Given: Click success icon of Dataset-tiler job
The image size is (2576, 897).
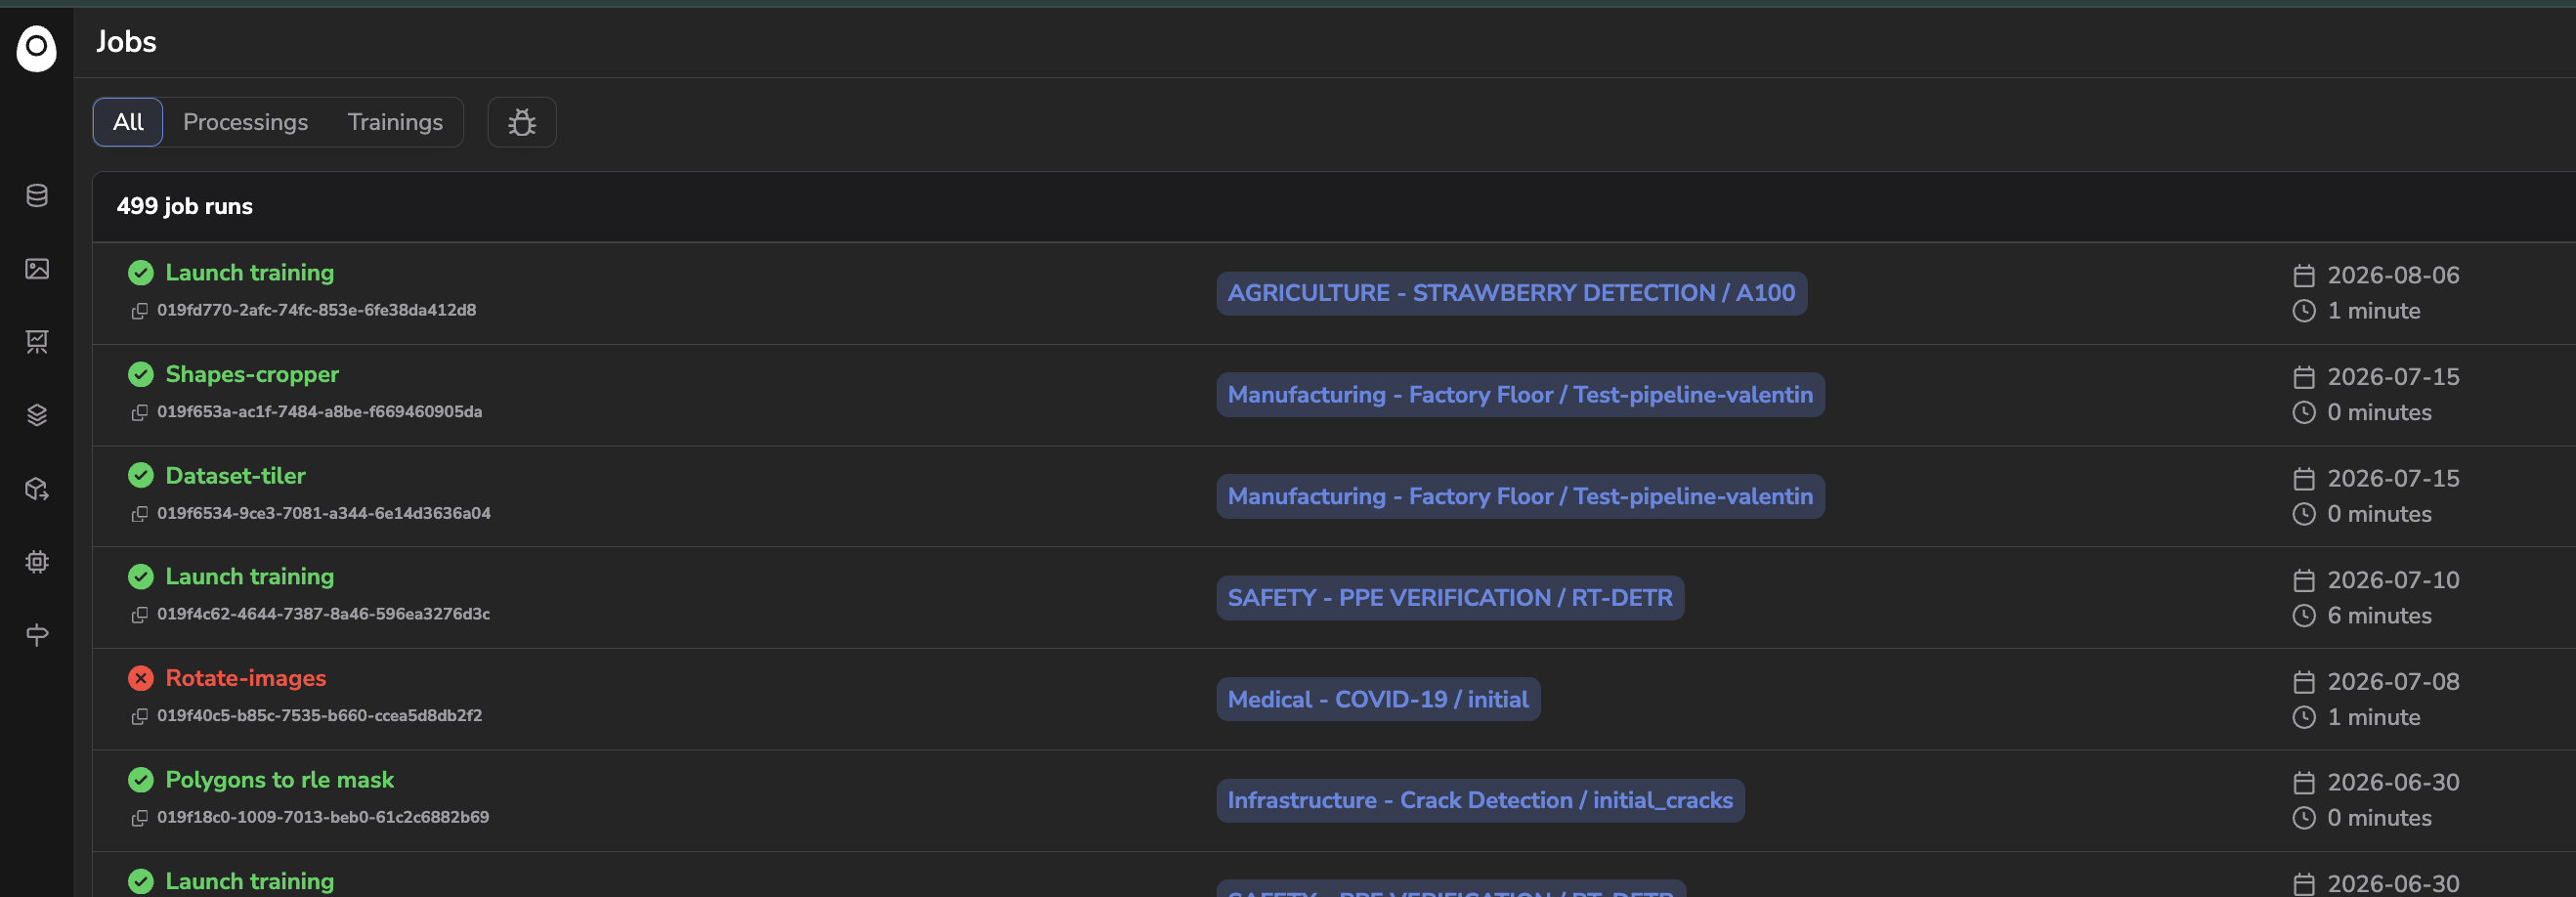Looking at the screenshot, I should (141, 476).
